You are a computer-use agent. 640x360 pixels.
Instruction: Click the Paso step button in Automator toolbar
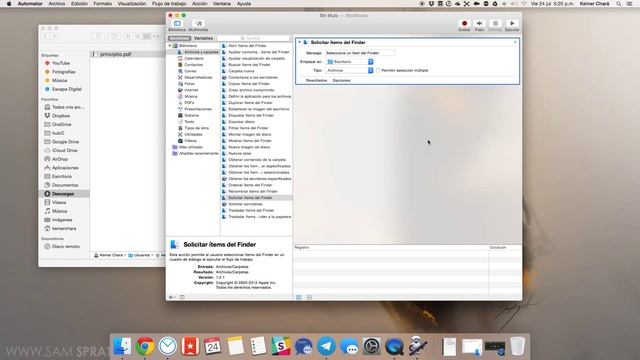(x=480, y=25)
